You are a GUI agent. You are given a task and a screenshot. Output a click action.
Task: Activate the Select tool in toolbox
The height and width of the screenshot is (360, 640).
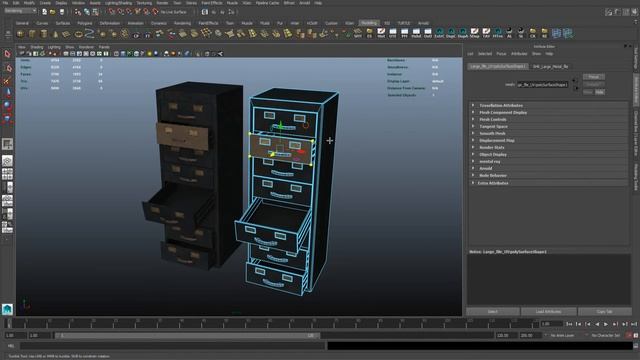[x=7, y=54]
